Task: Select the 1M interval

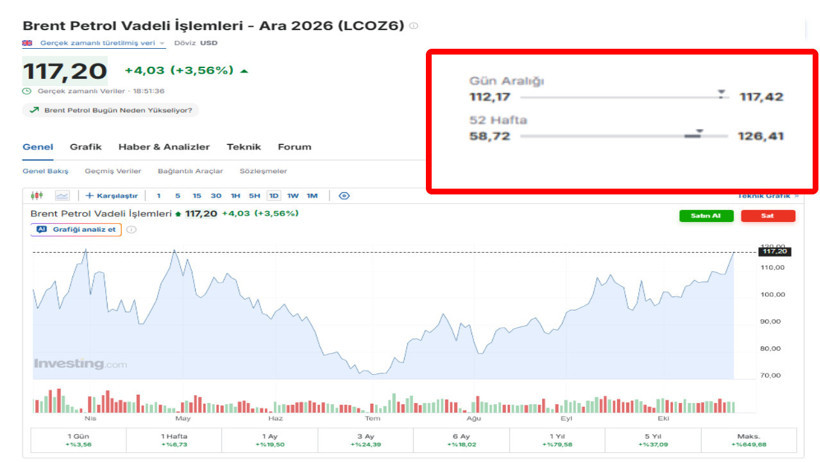Action: [x=312, y=196]
